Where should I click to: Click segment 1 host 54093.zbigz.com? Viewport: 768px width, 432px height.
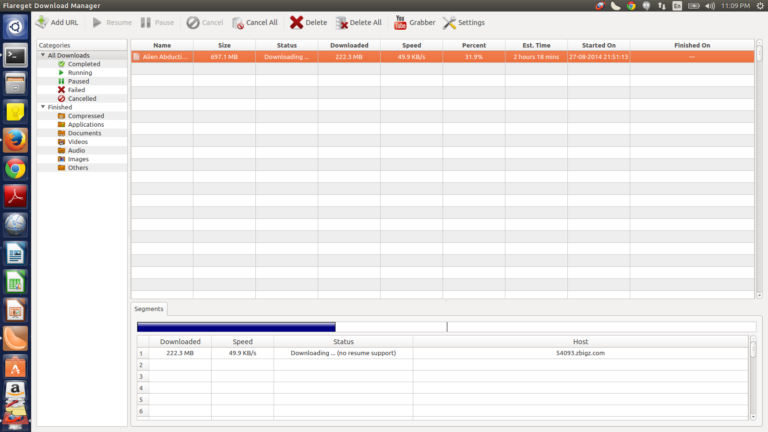(x=580, y=353)
